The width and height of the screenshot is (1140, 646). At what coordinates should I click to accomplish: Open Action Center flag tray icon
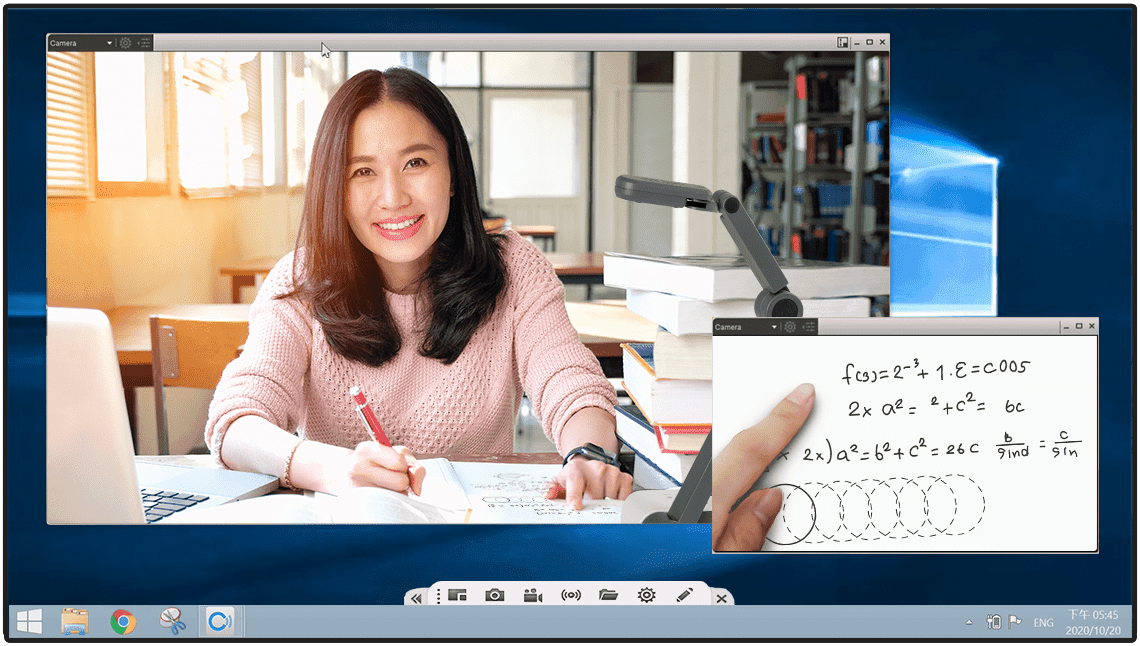point(1015,622)
